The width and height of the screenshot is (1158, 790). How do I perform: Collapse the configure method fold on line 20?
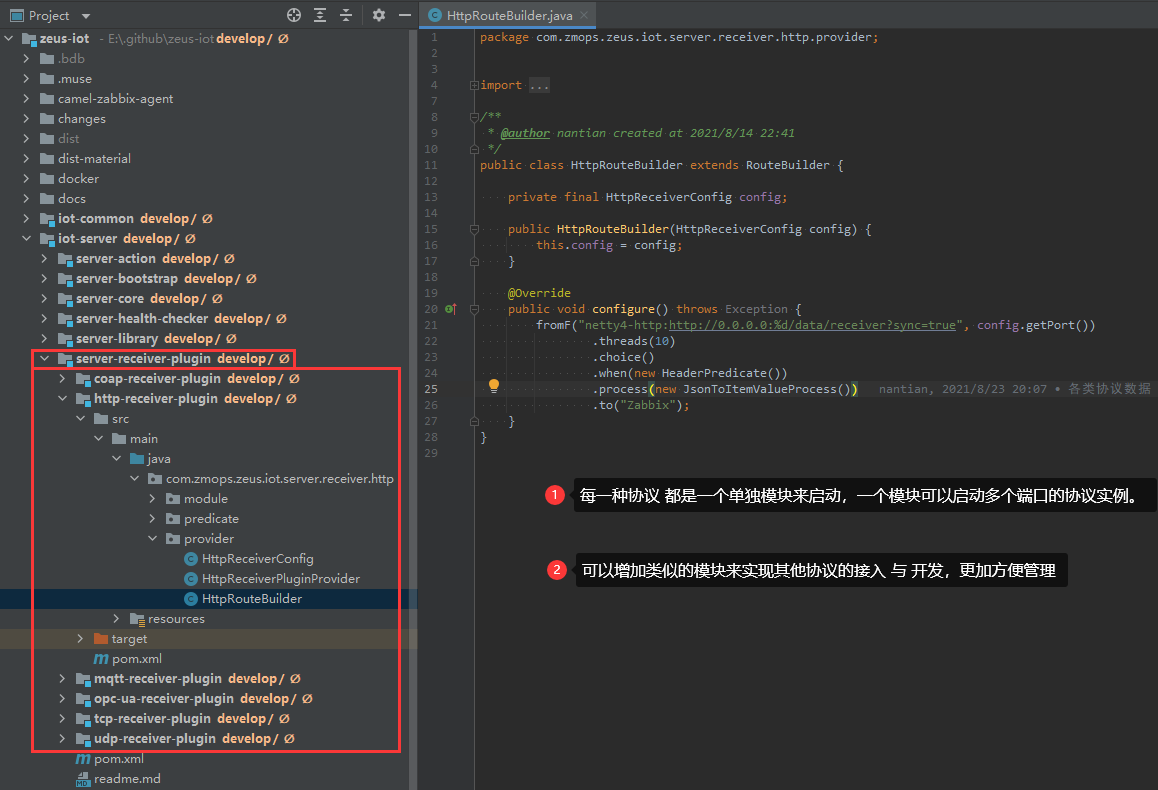[x=474, y=309]
